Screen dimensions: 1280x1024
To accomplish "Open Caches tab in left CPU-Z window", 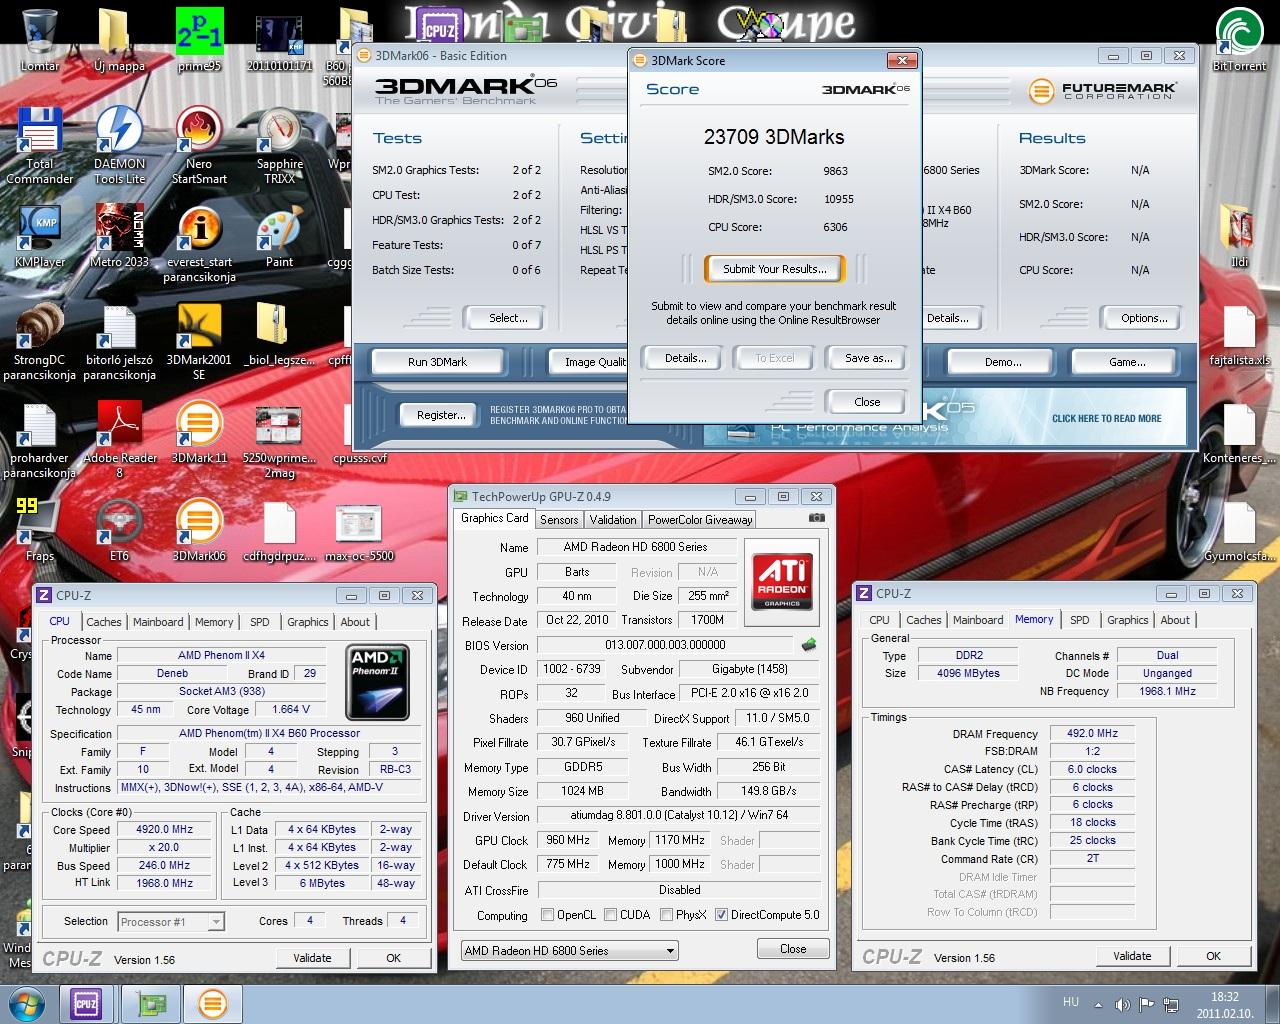I will pyautogui.click(x=103, y=622).
